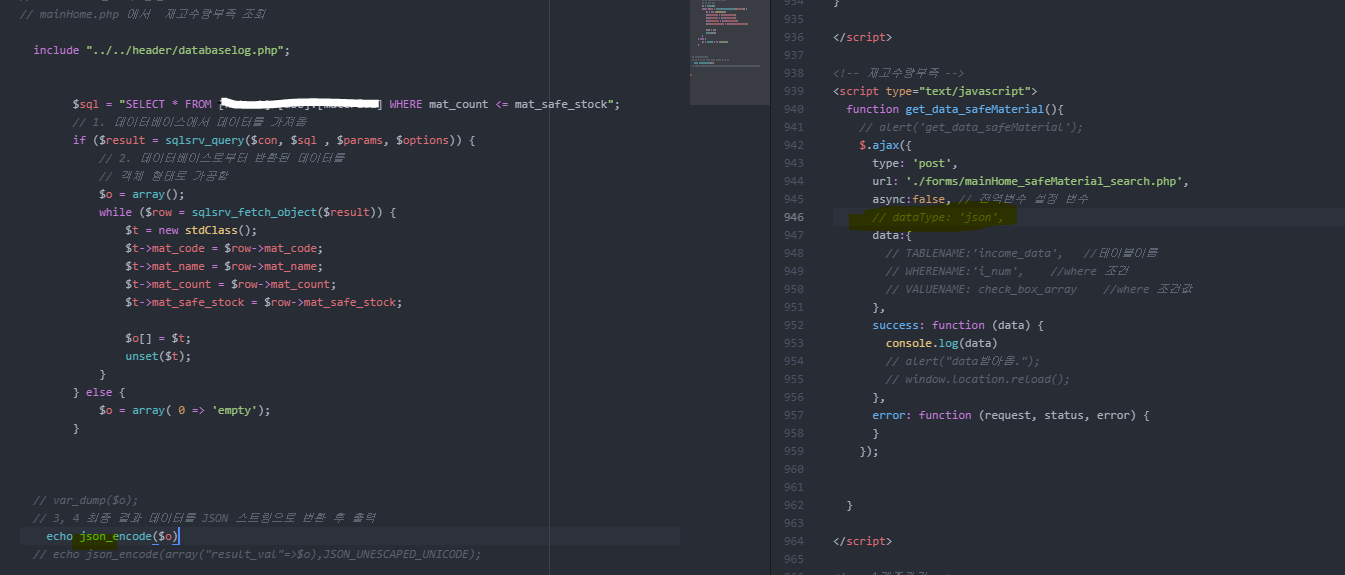Click the 'error: function (request, status, error)' line
Image resolution: width=1345 pixels, height=575 pixels.
pos(1011,415)
